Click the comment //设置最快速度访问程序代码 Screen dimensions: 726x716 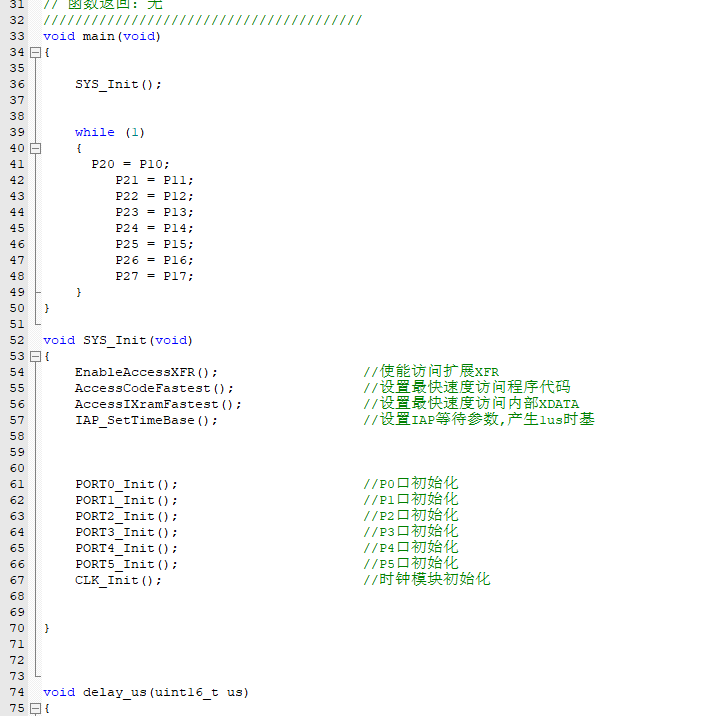pyautogui.click(x=467, y=387)
